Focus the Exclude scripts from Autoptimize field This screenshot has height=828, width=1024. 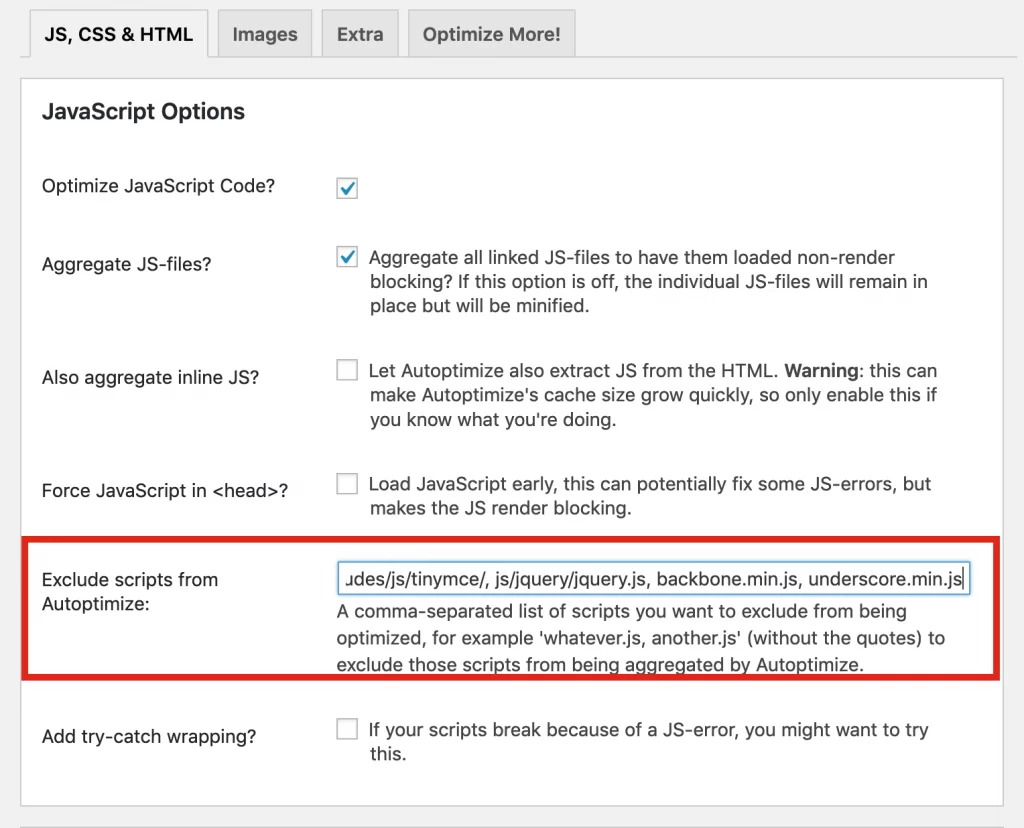pyautogui.click(x=654, y=579)
